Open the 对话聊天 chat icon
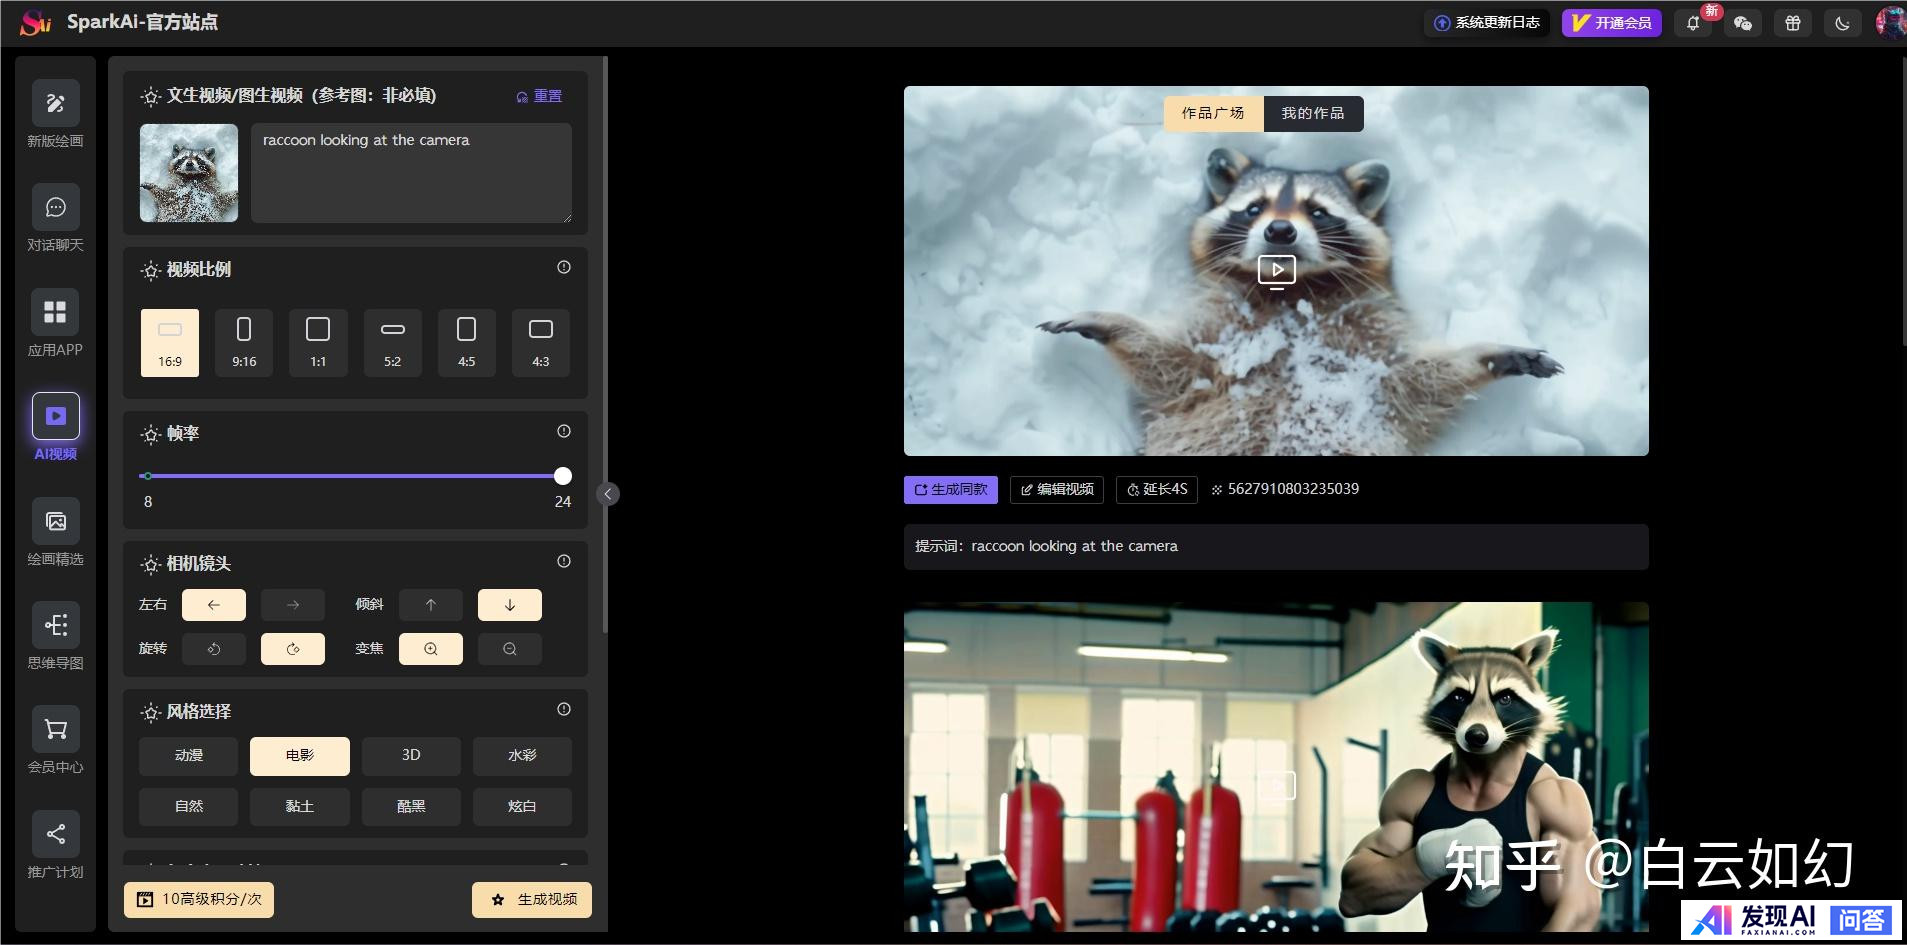The width and height of the screenshot is (1907, 945). pos(55,208)
